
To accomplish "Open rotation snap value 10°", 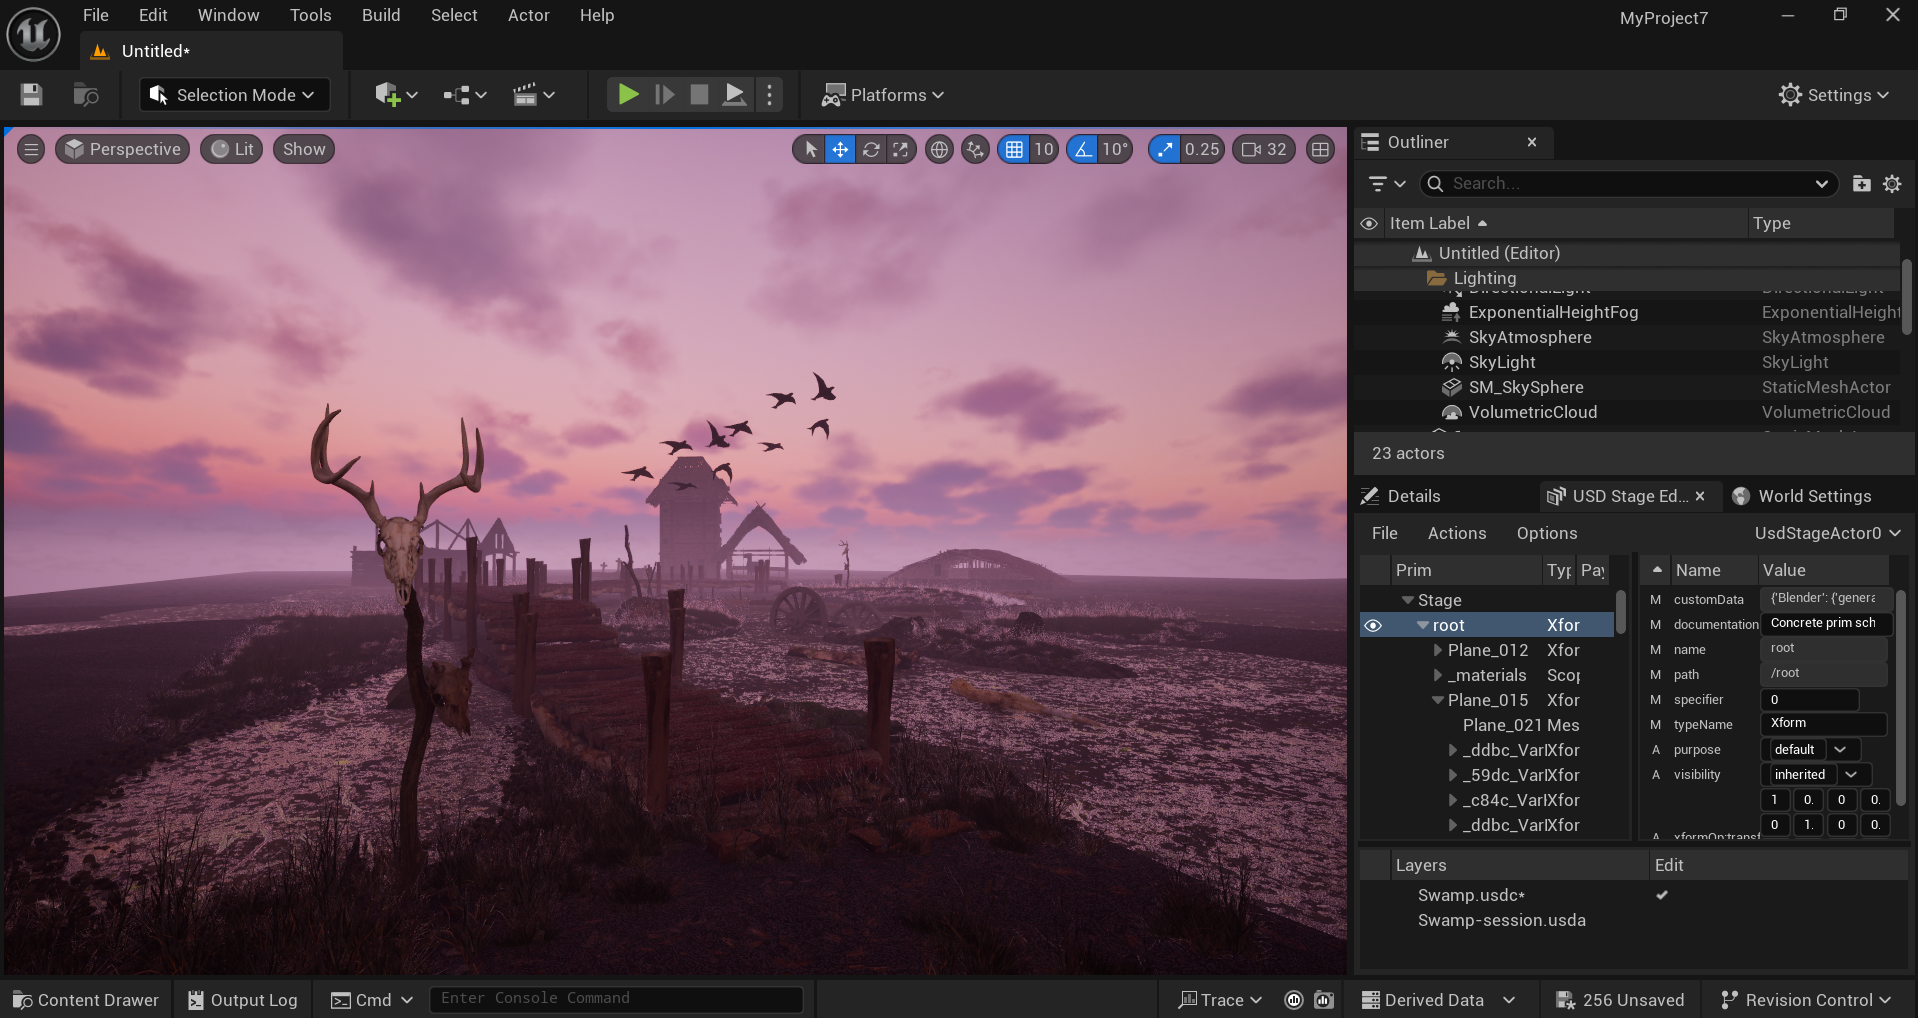I will [1115, 149].
